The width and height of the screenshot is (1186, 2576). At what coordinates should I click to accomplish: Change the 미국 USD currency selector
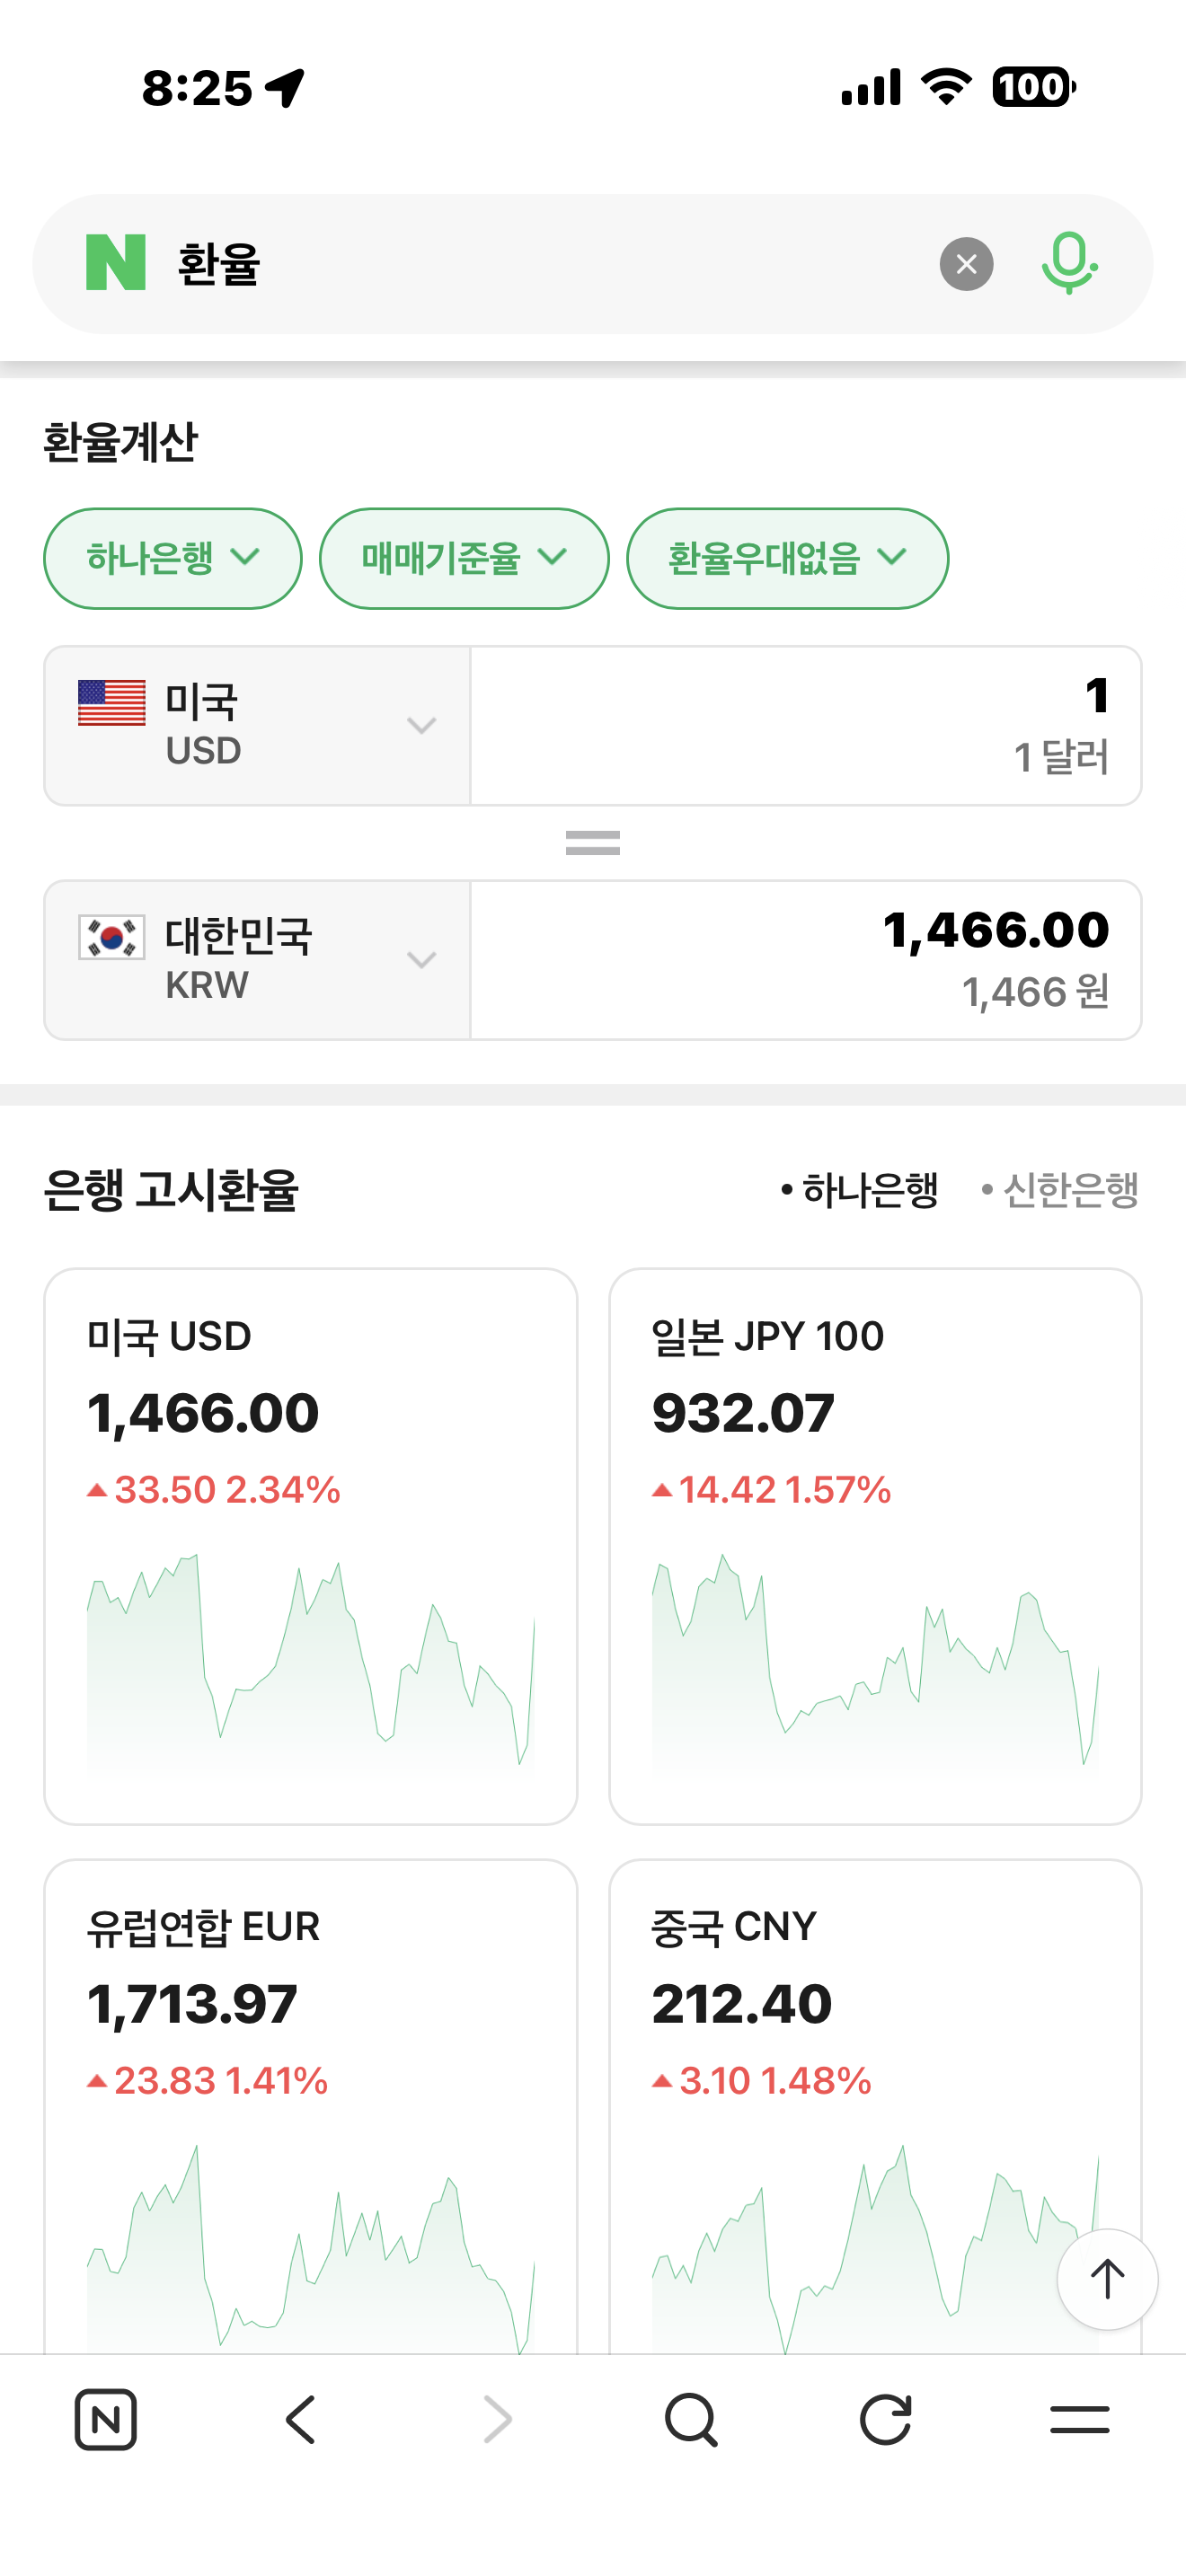(x=257, y=726)
